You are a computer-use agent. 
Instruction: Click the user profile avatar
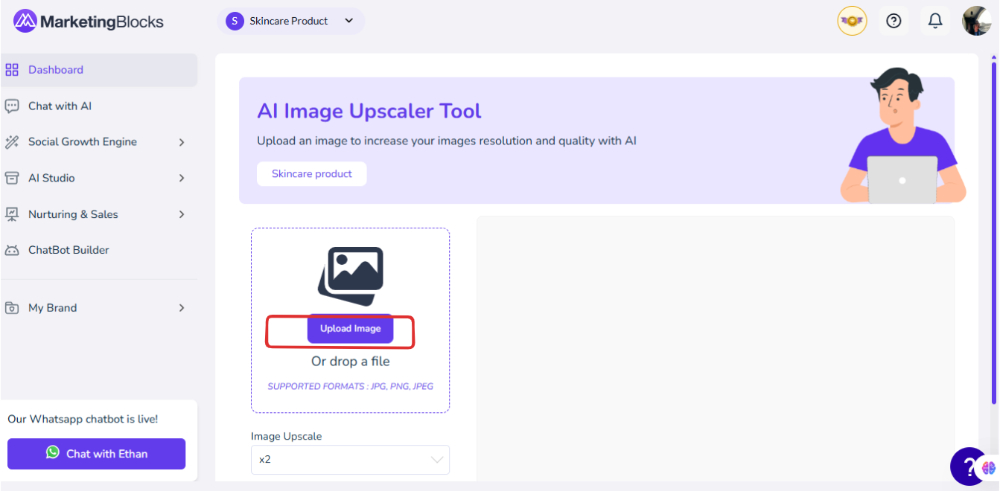(x=976, y=21)
